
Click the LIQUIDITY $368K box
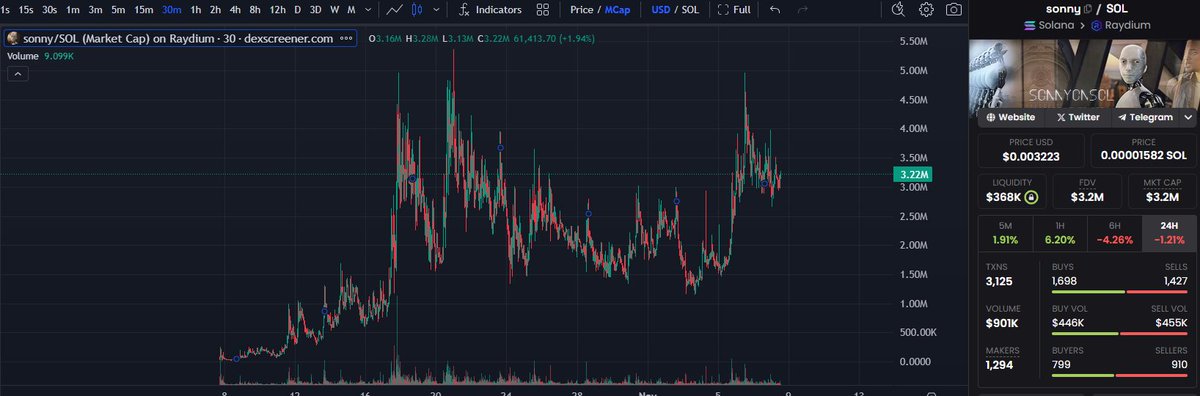click(x=1012, y=192)
